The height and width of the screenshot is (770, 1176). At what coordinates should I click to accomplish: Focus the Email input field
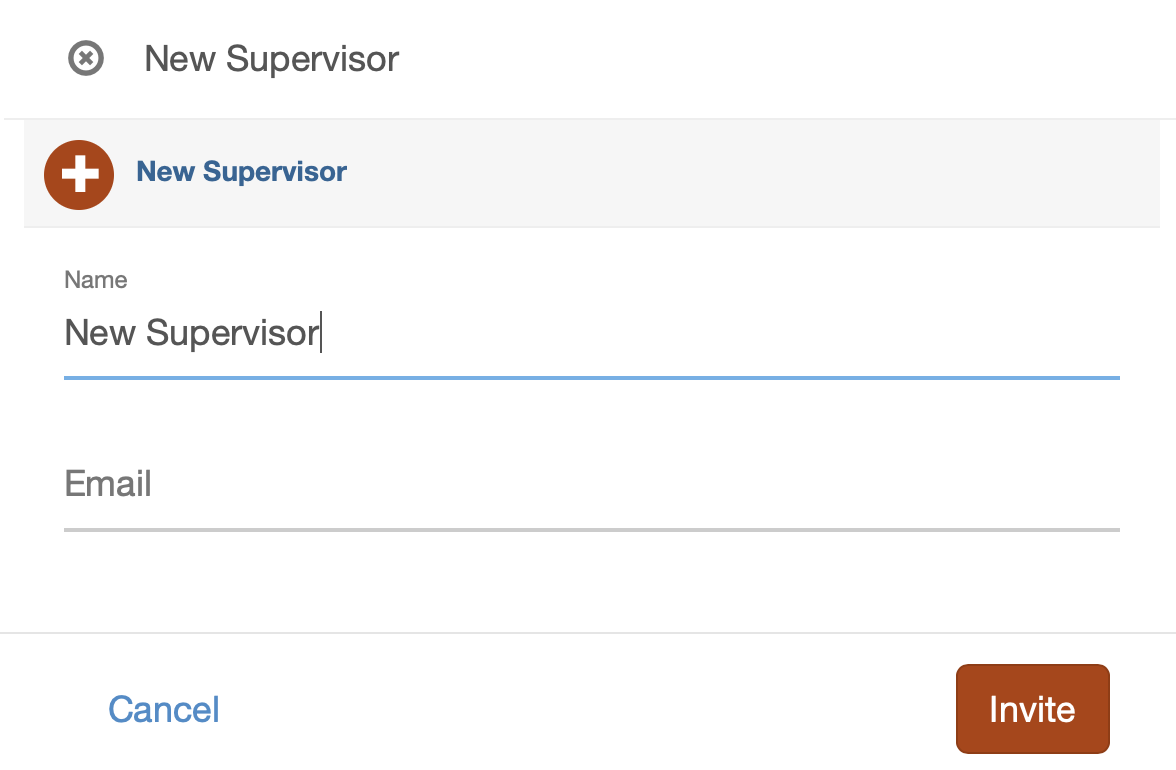[592, 484]
